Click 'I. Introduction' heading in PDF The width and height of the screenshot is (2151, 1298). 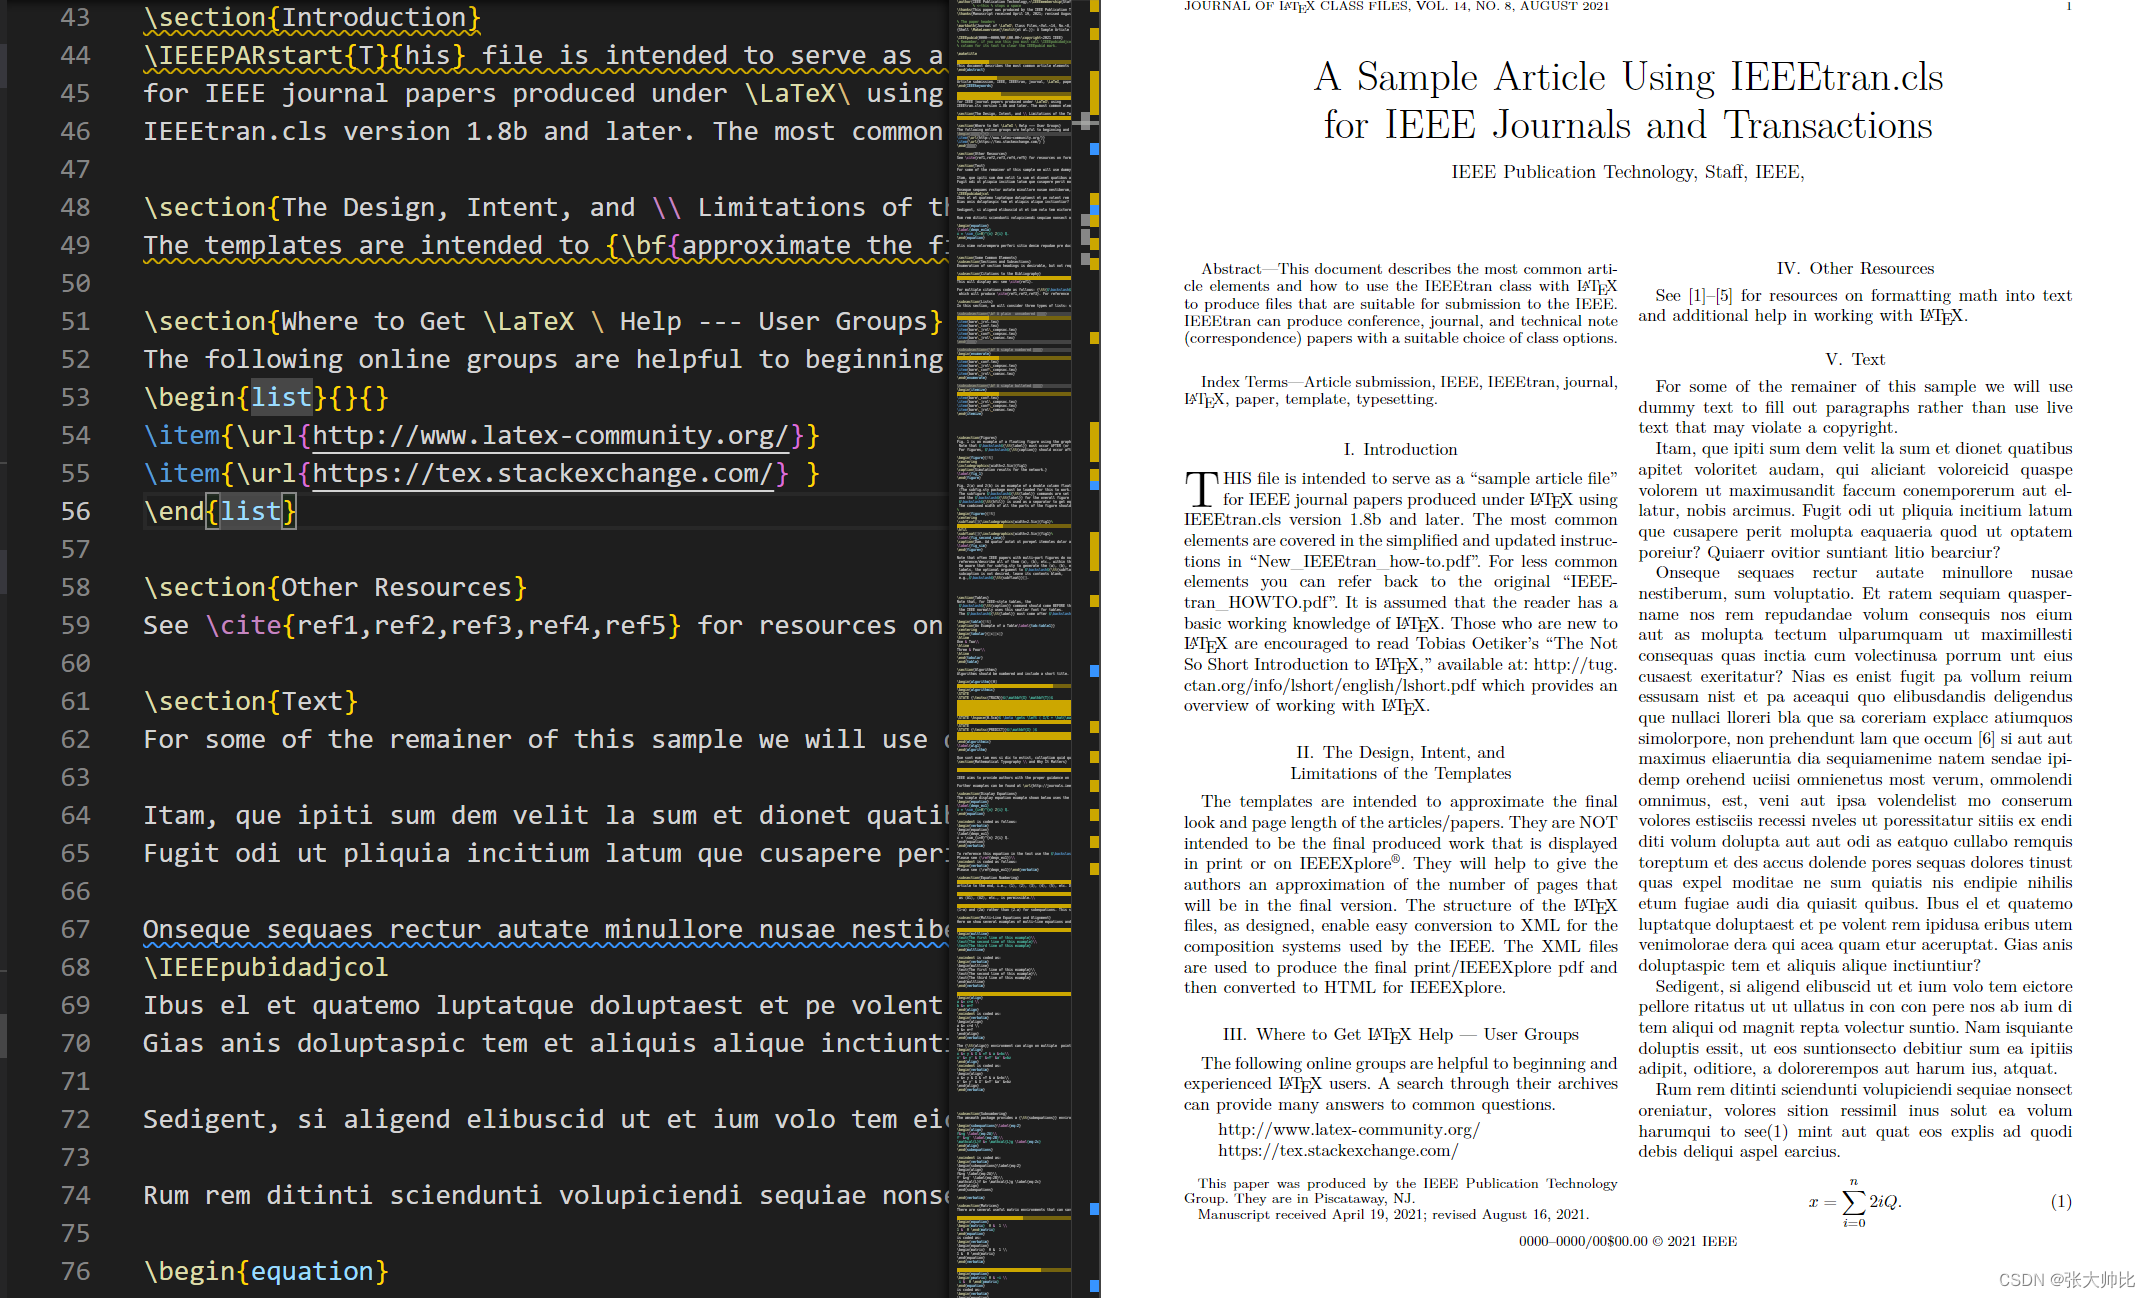1400,450
